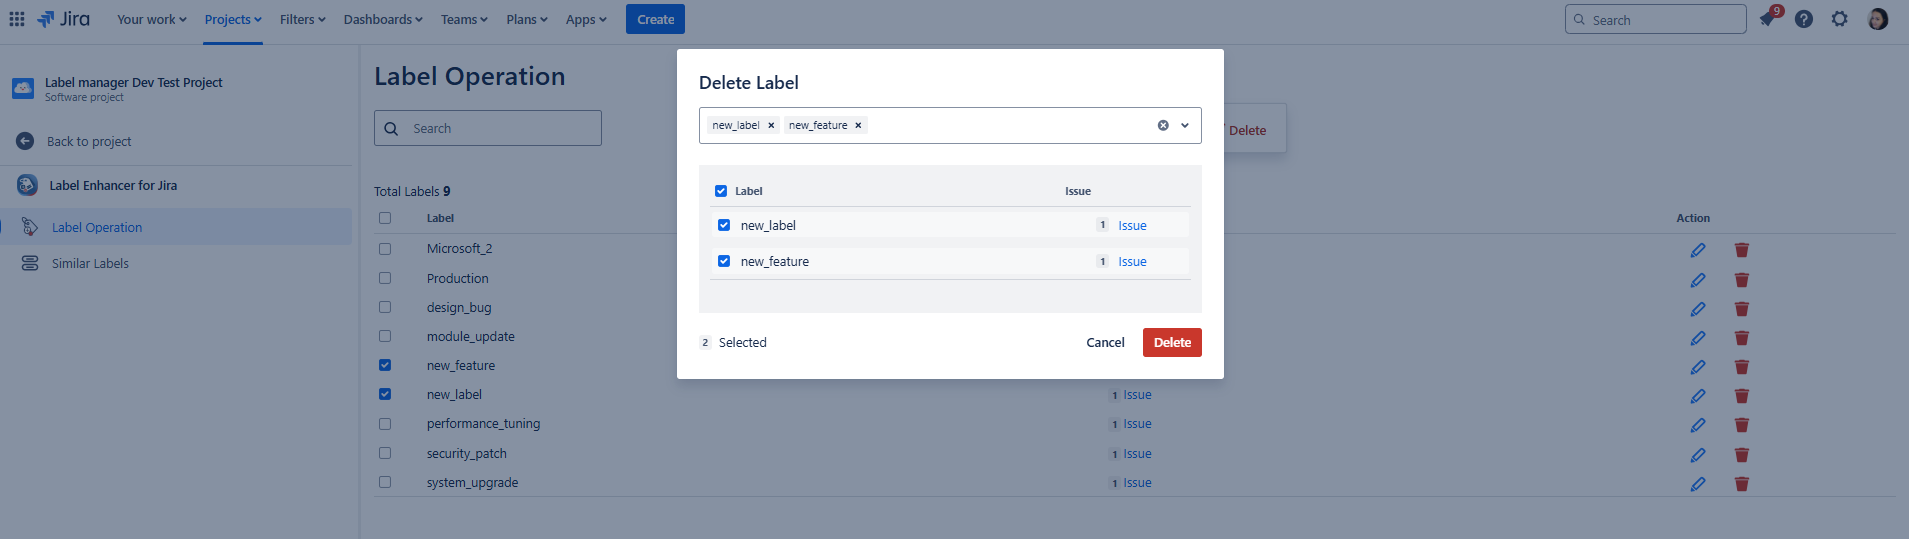Click the Back to project arrow icon
The image size is (1909, 539).
coord(25,141)
